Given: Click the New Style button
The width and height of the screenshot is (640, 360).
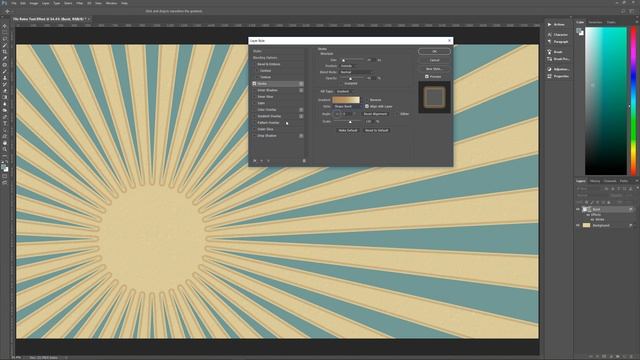Looking at the screenshot, I should coord(434,69).
